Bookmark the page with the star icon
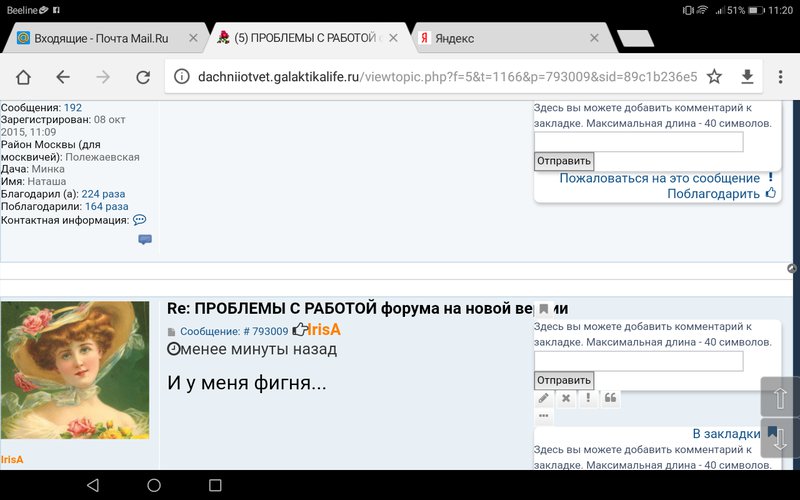Viewport: 800px width, 500px height. click(714, 77)
